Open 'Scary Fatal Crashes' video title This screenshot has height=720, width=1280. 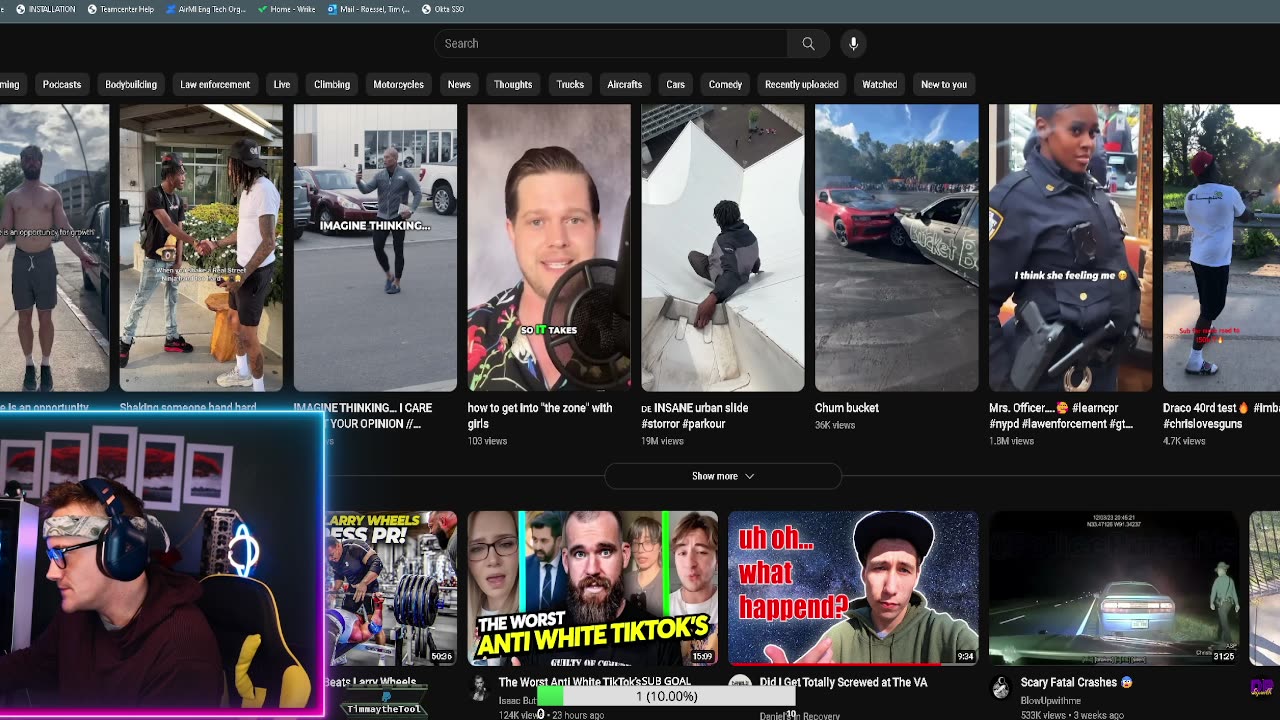point(1076,682)
